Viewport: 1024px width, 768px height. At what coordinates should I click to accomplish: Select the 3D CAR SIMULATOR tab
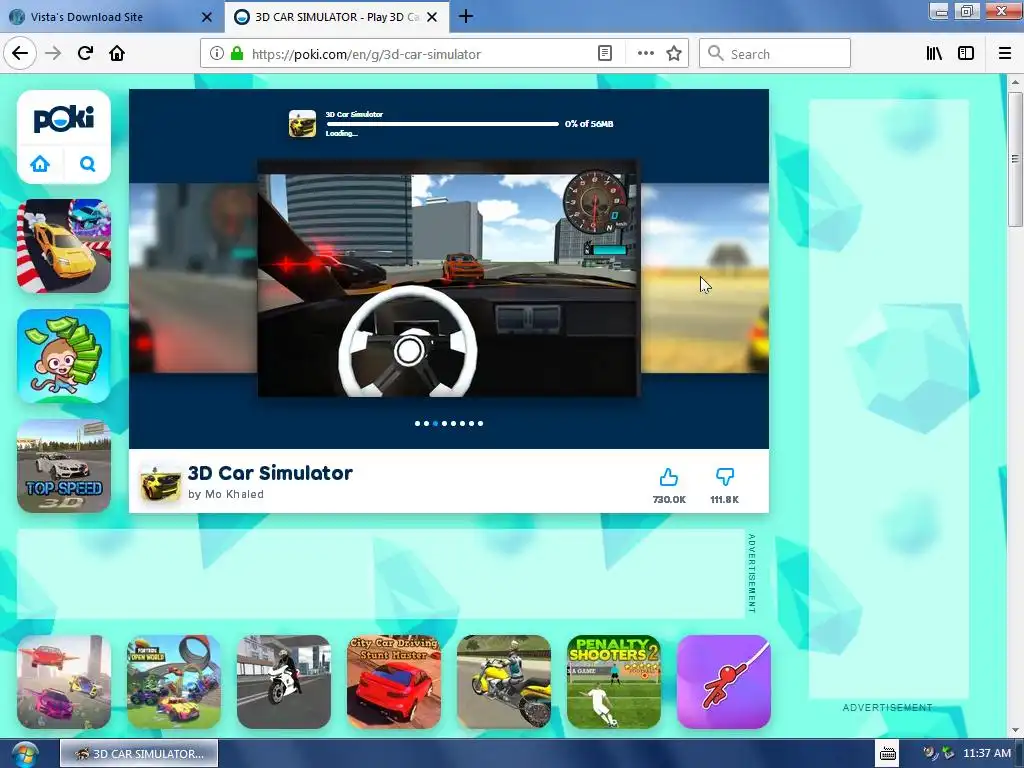tap(337, 17)
